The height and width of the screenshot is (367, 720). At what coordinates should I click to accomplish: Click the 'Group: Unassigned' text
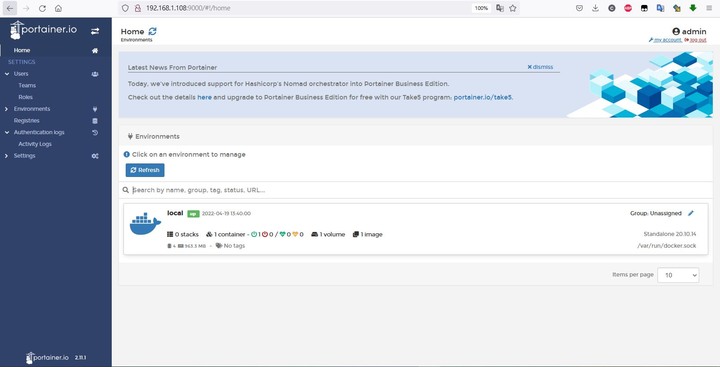click(x=656, y=214)
